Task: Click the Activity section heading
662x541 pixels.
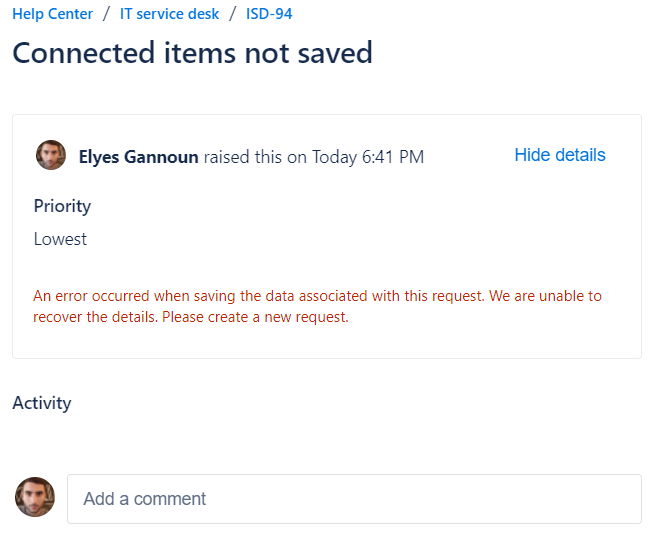Action: (42, 403)
